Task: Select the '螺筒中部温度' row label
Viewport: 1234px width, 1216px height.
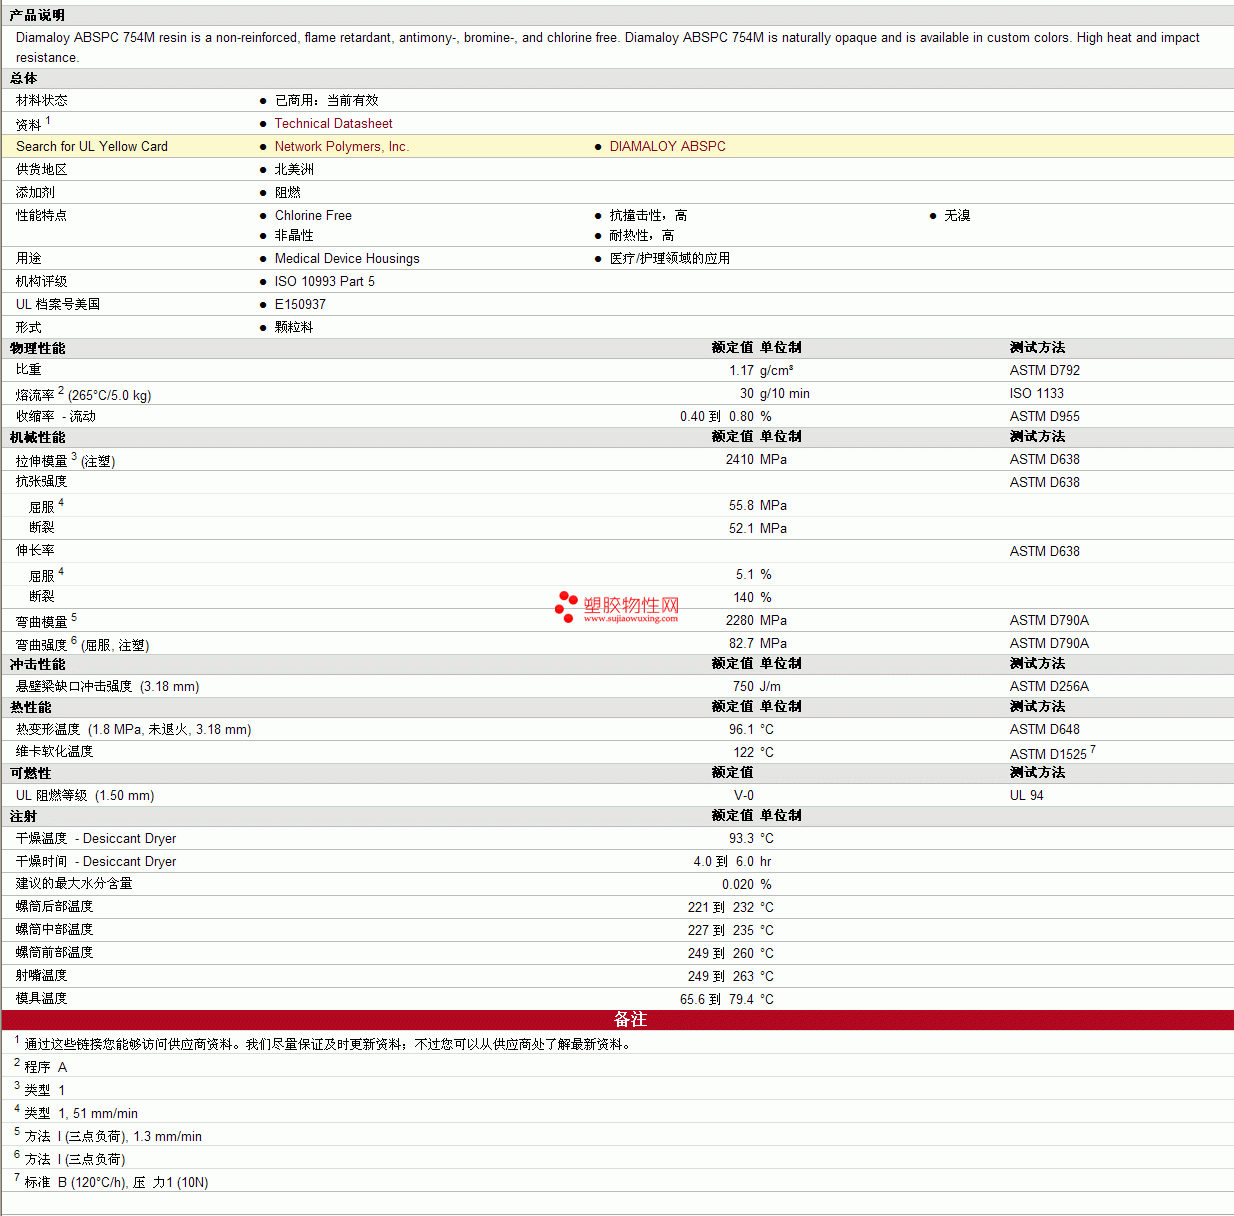Action: pos(54,929)
